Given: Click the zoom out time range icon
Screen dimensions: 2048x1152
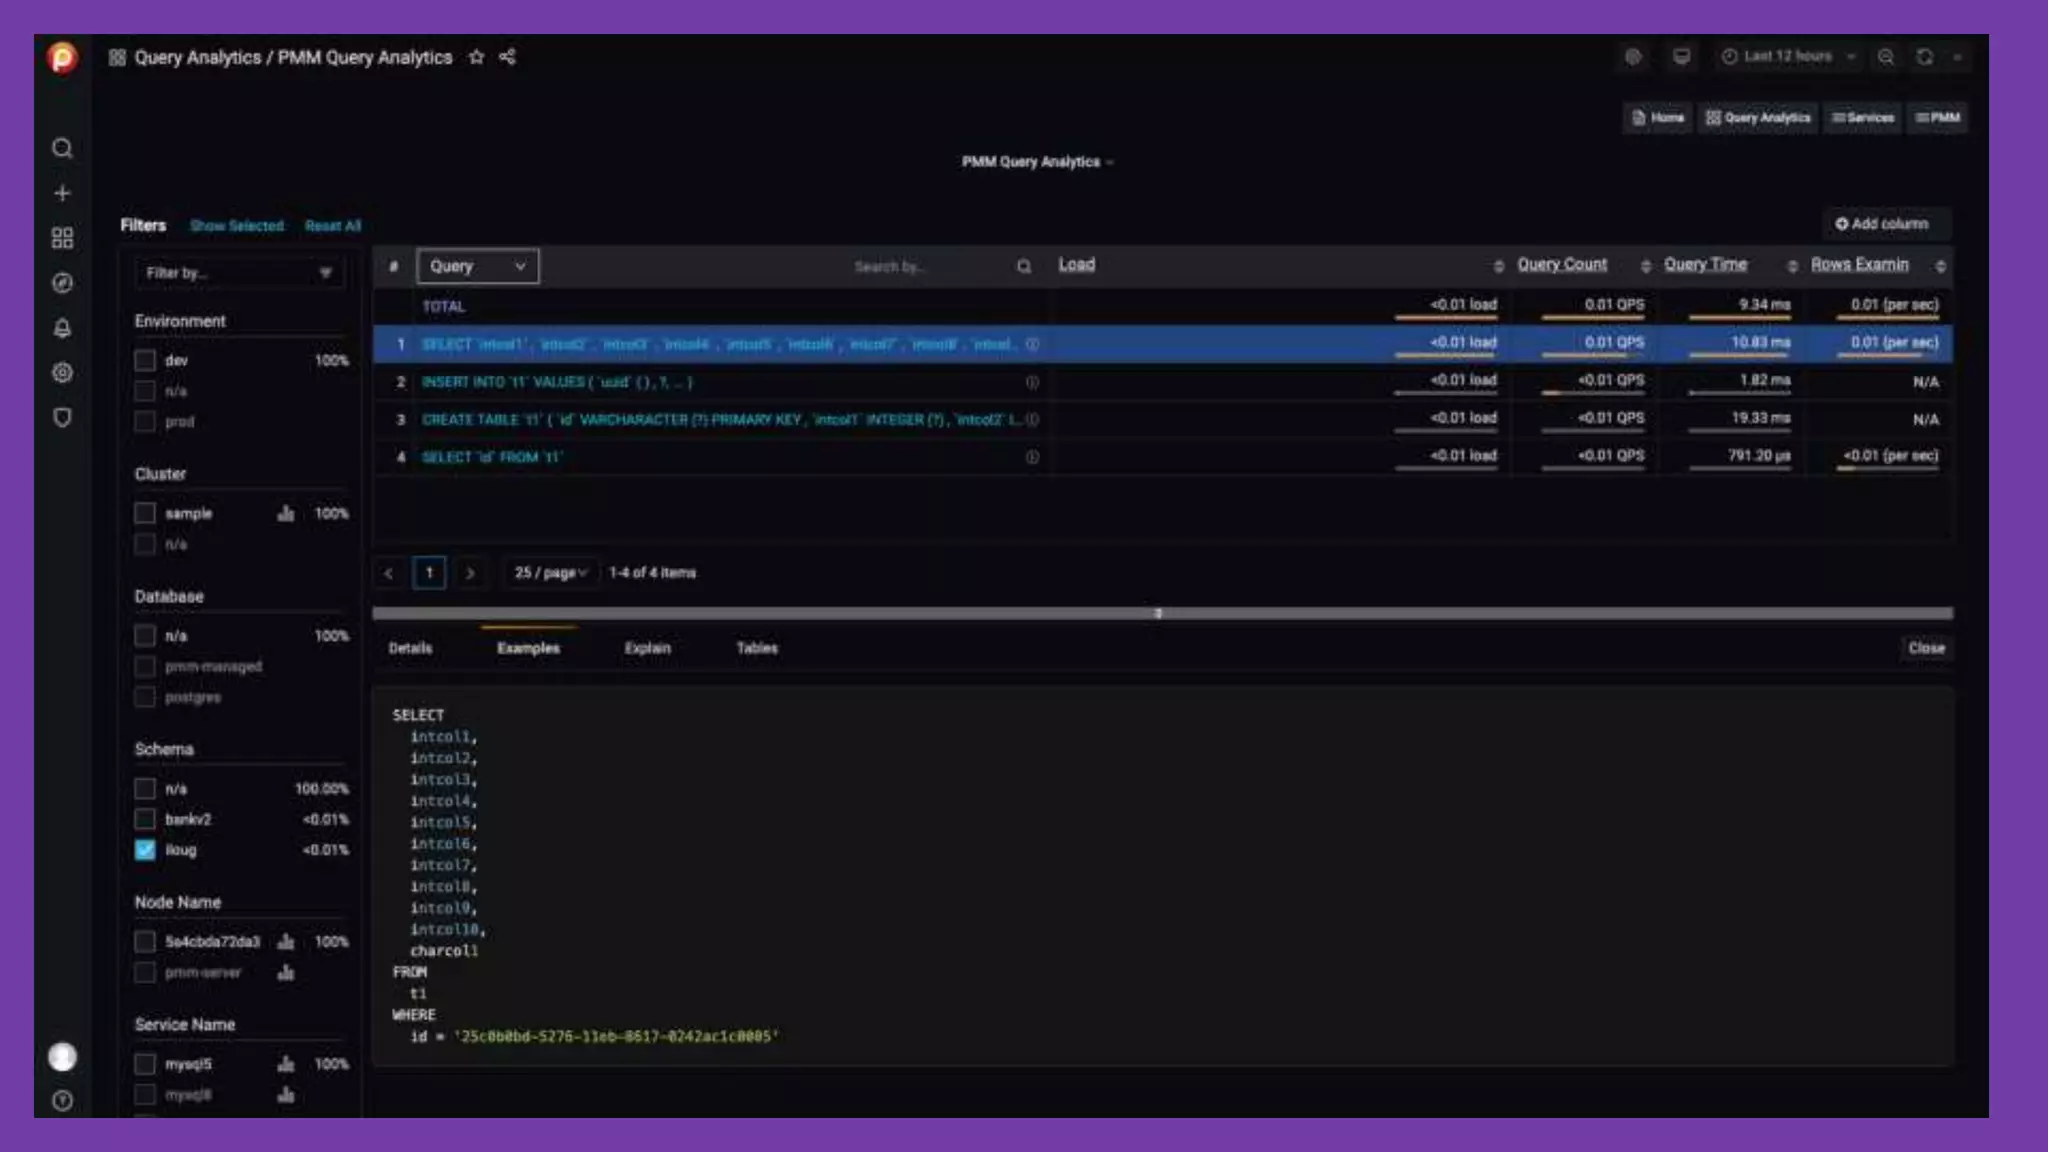Looking at the screenshot, I should (x=1885, y=57).
